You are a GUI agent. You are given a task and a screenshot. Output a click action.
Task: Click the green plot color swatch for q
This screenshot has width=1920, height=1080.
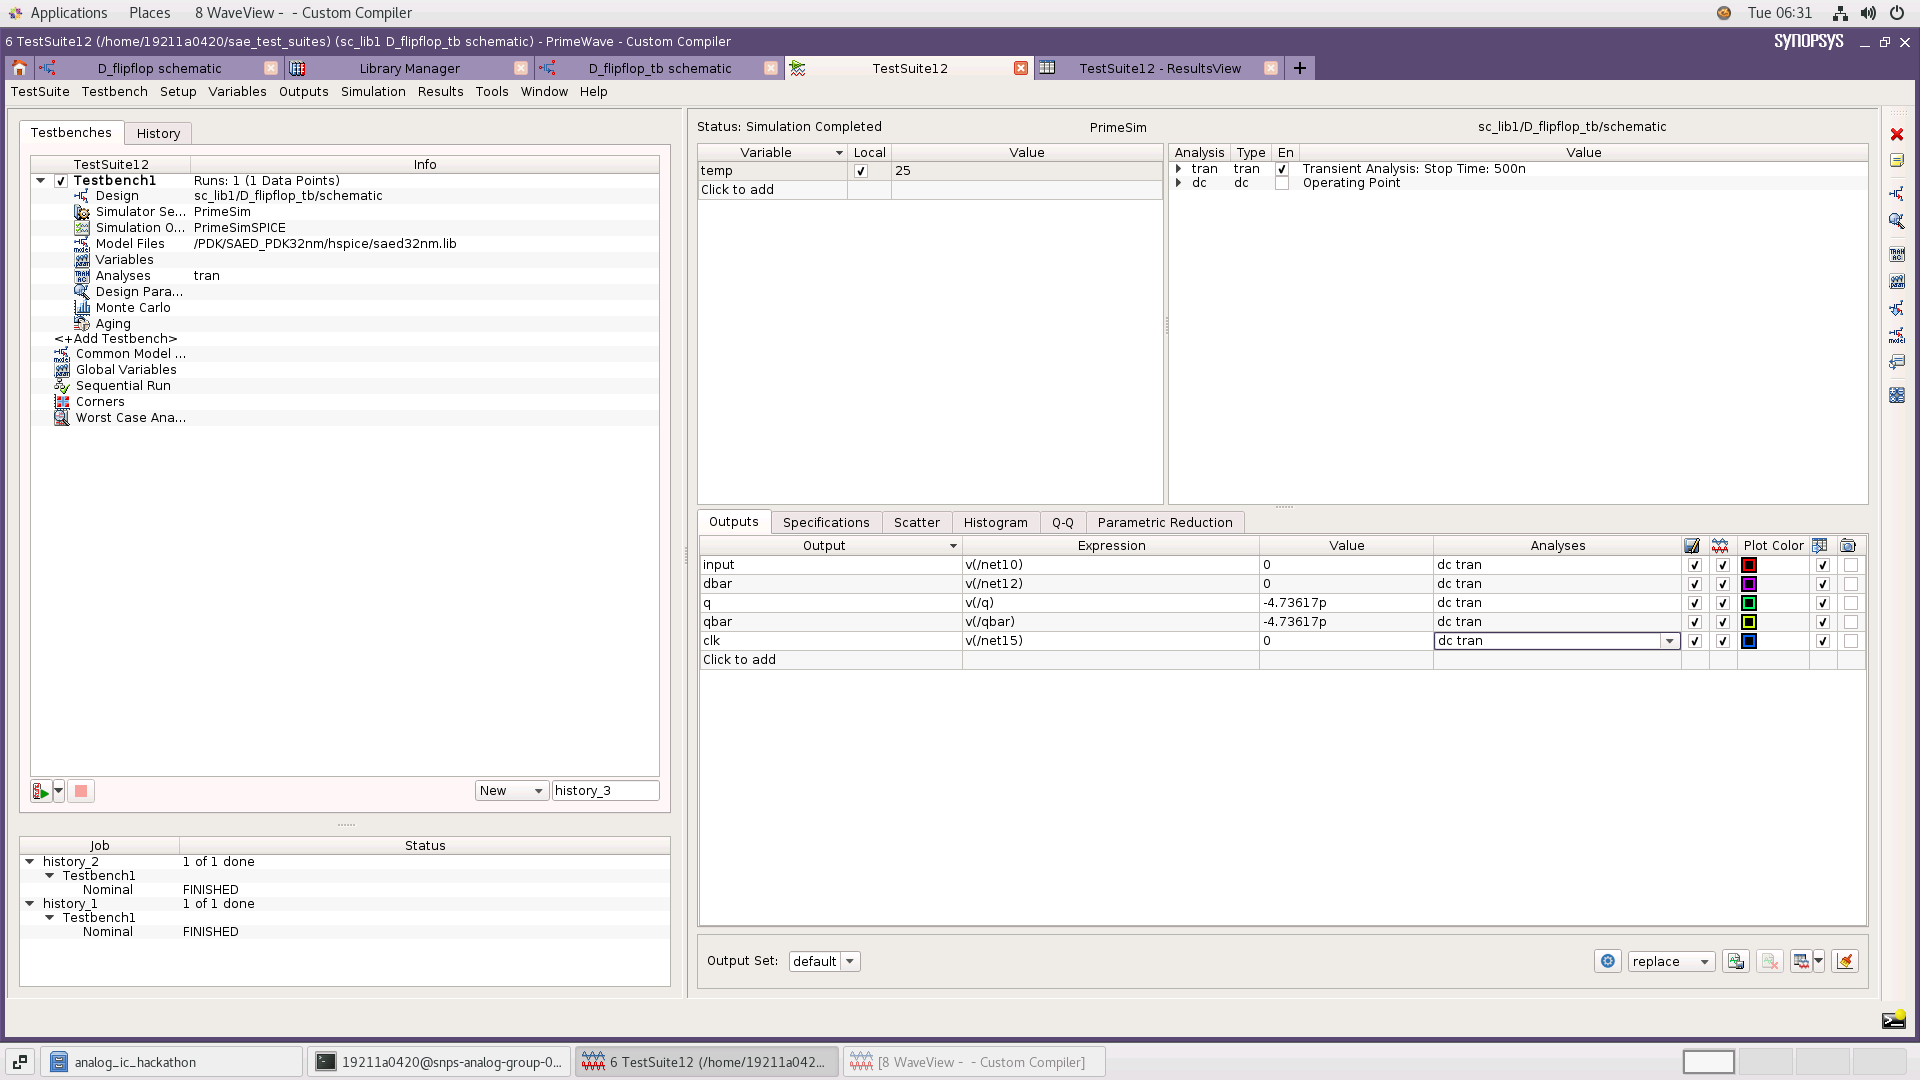pyautogui.click(x=1748, y=602)
